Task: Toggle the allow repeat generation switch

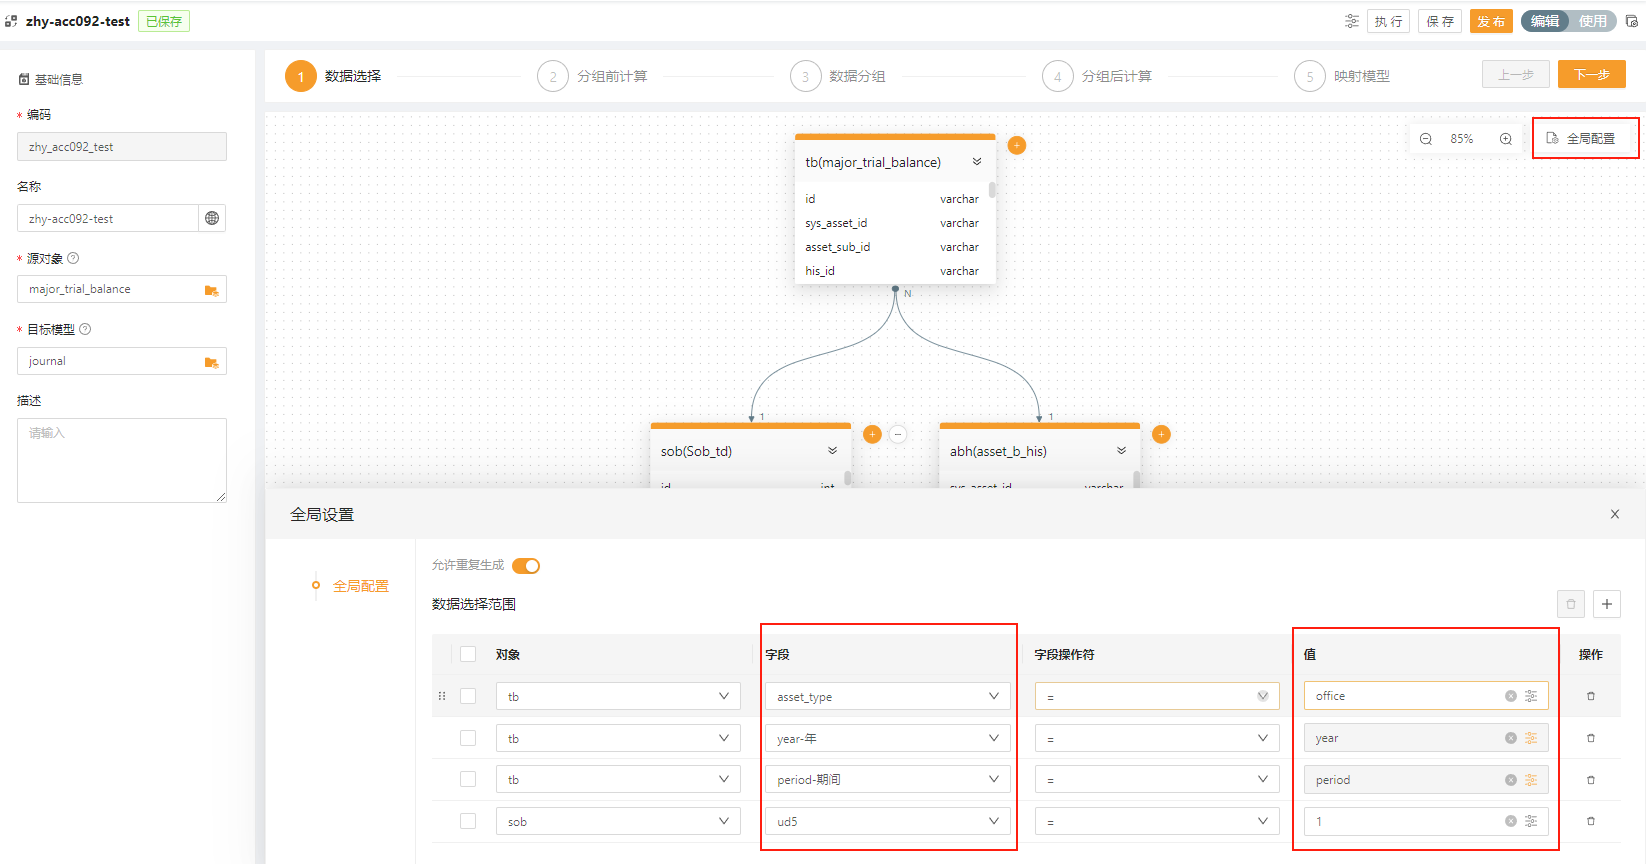Action: (x=526, y=566)
